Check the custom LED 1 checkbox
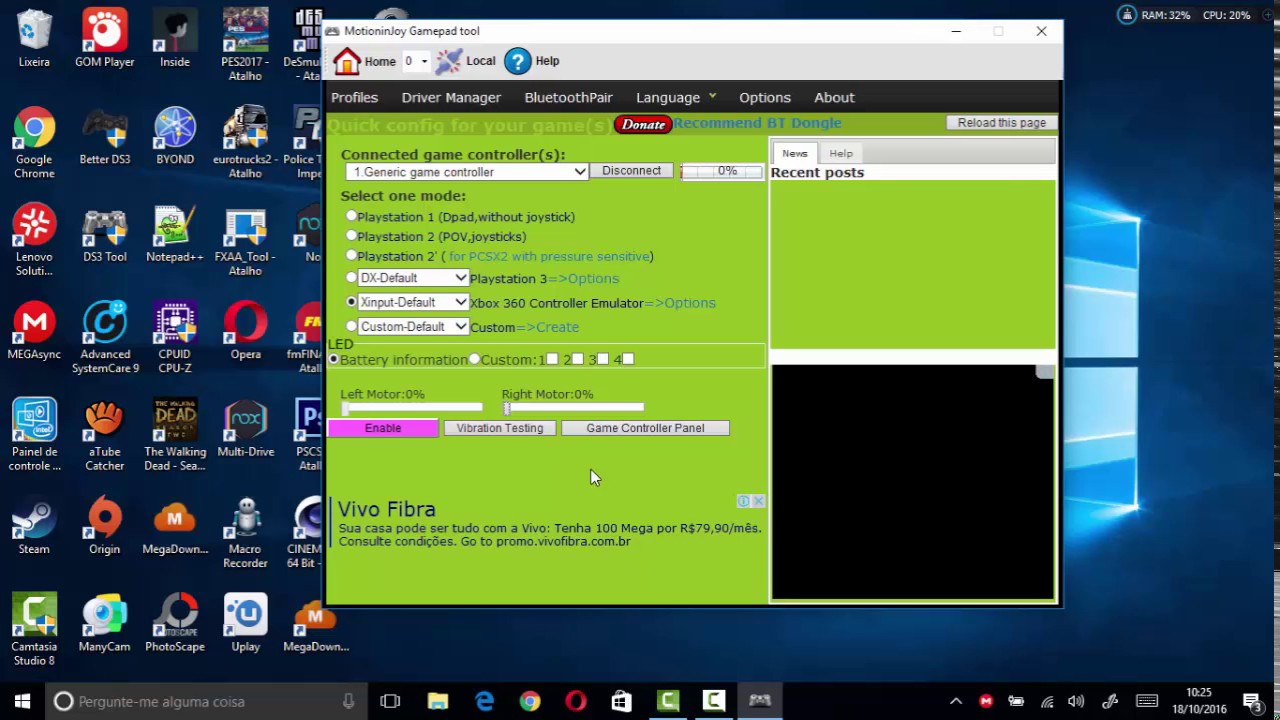The image size is (1280, 720). coord(552,359)
